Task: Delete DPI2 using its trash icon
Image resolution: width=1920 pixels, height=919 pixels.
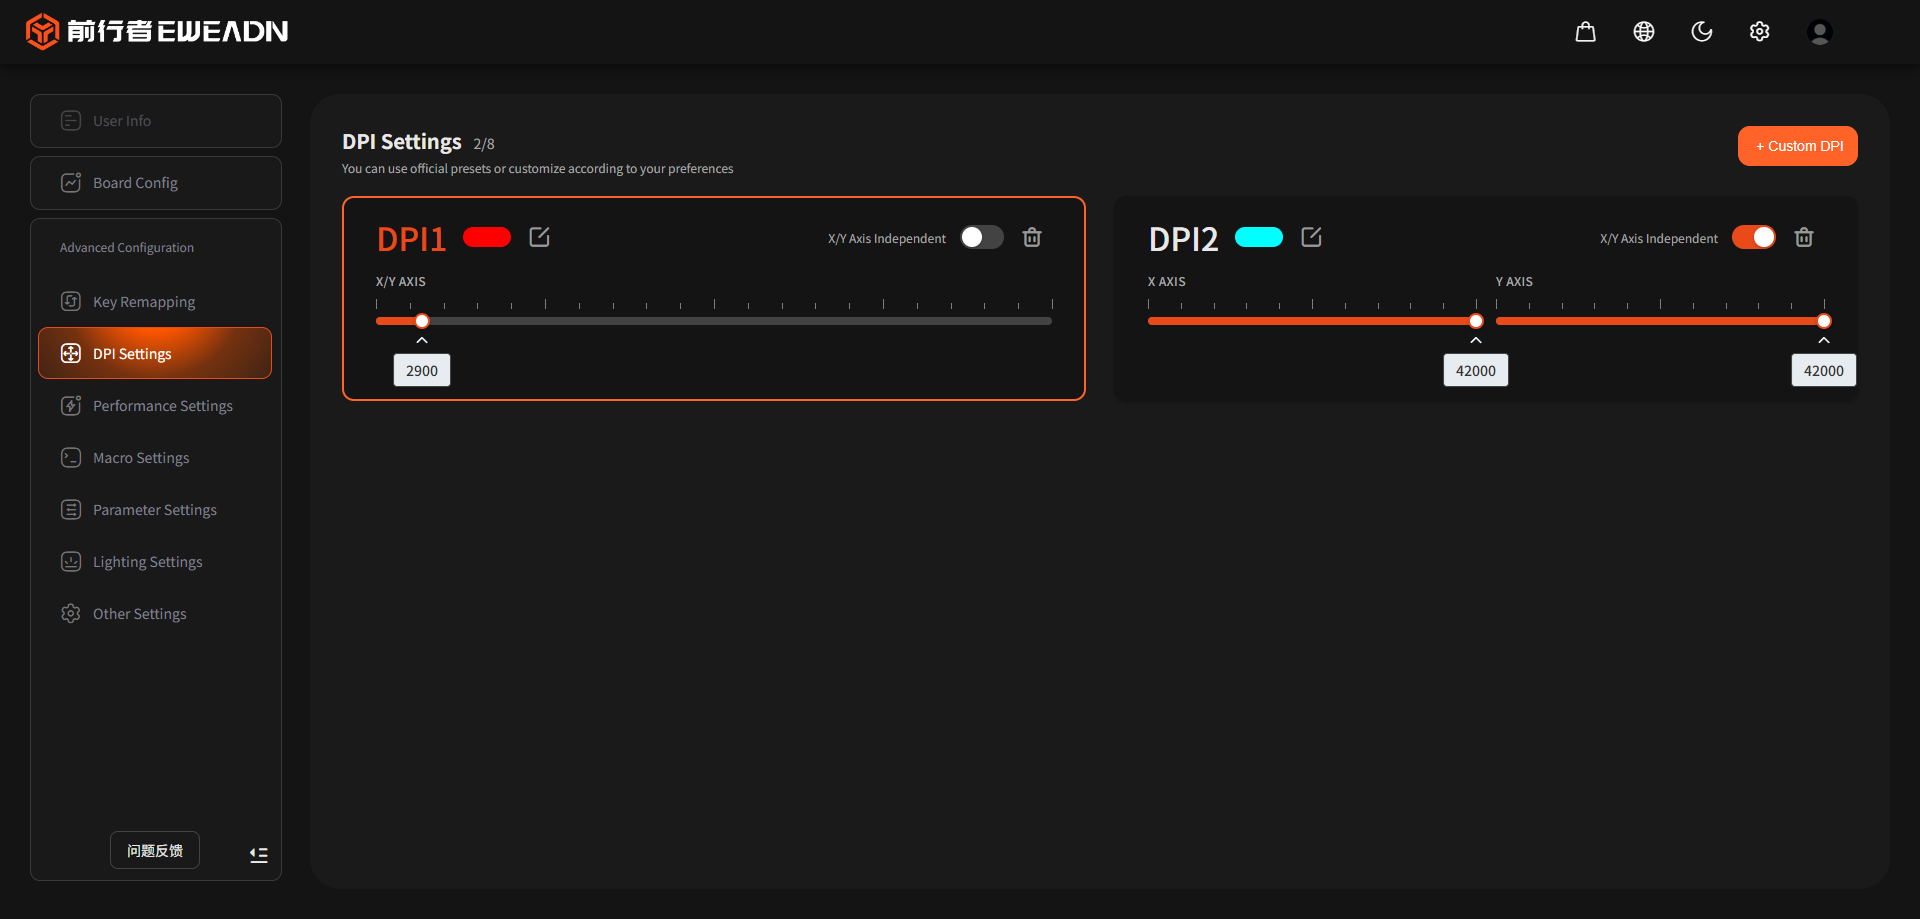Action: 1803,238
